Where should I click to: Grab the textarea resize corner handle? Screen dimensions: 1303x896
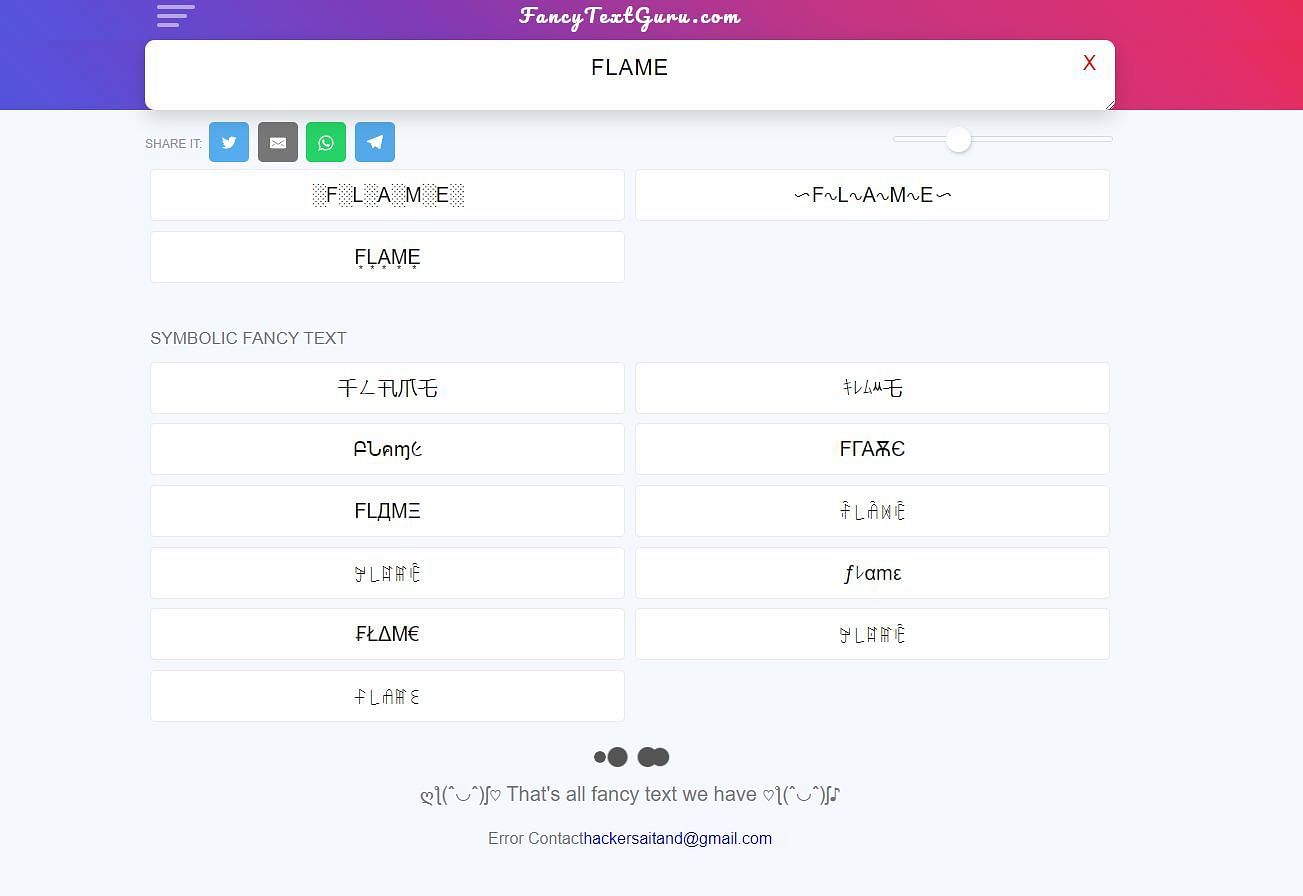click(x=1109, y=104)
